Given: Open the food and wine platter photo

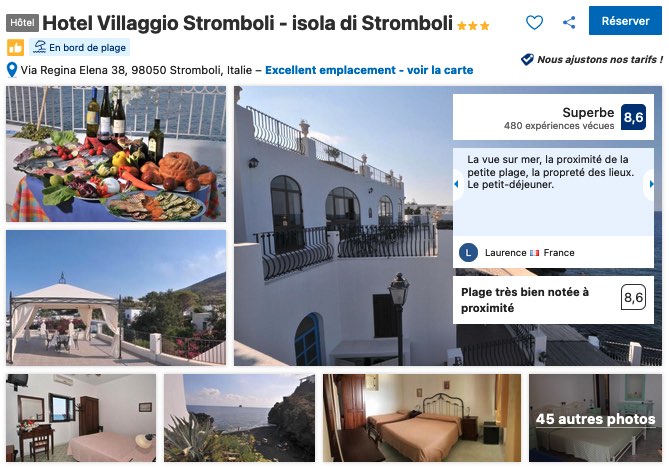Looking at the screenshot, I should click(x=116, y=154).
